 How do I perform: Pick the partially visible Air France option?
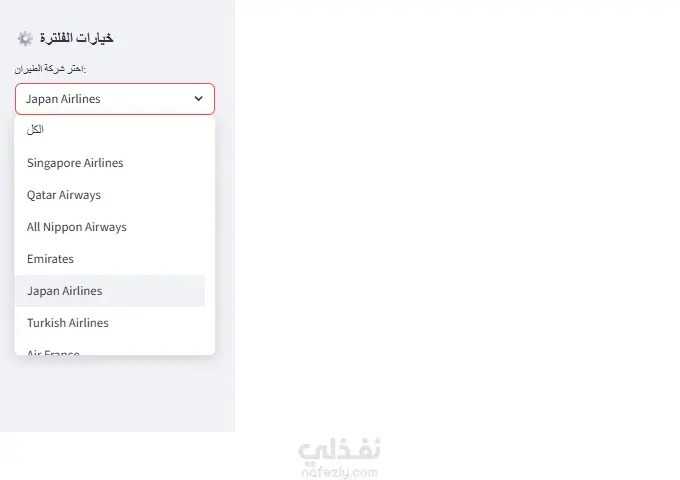pyautogui.click(x=54, y=351)
